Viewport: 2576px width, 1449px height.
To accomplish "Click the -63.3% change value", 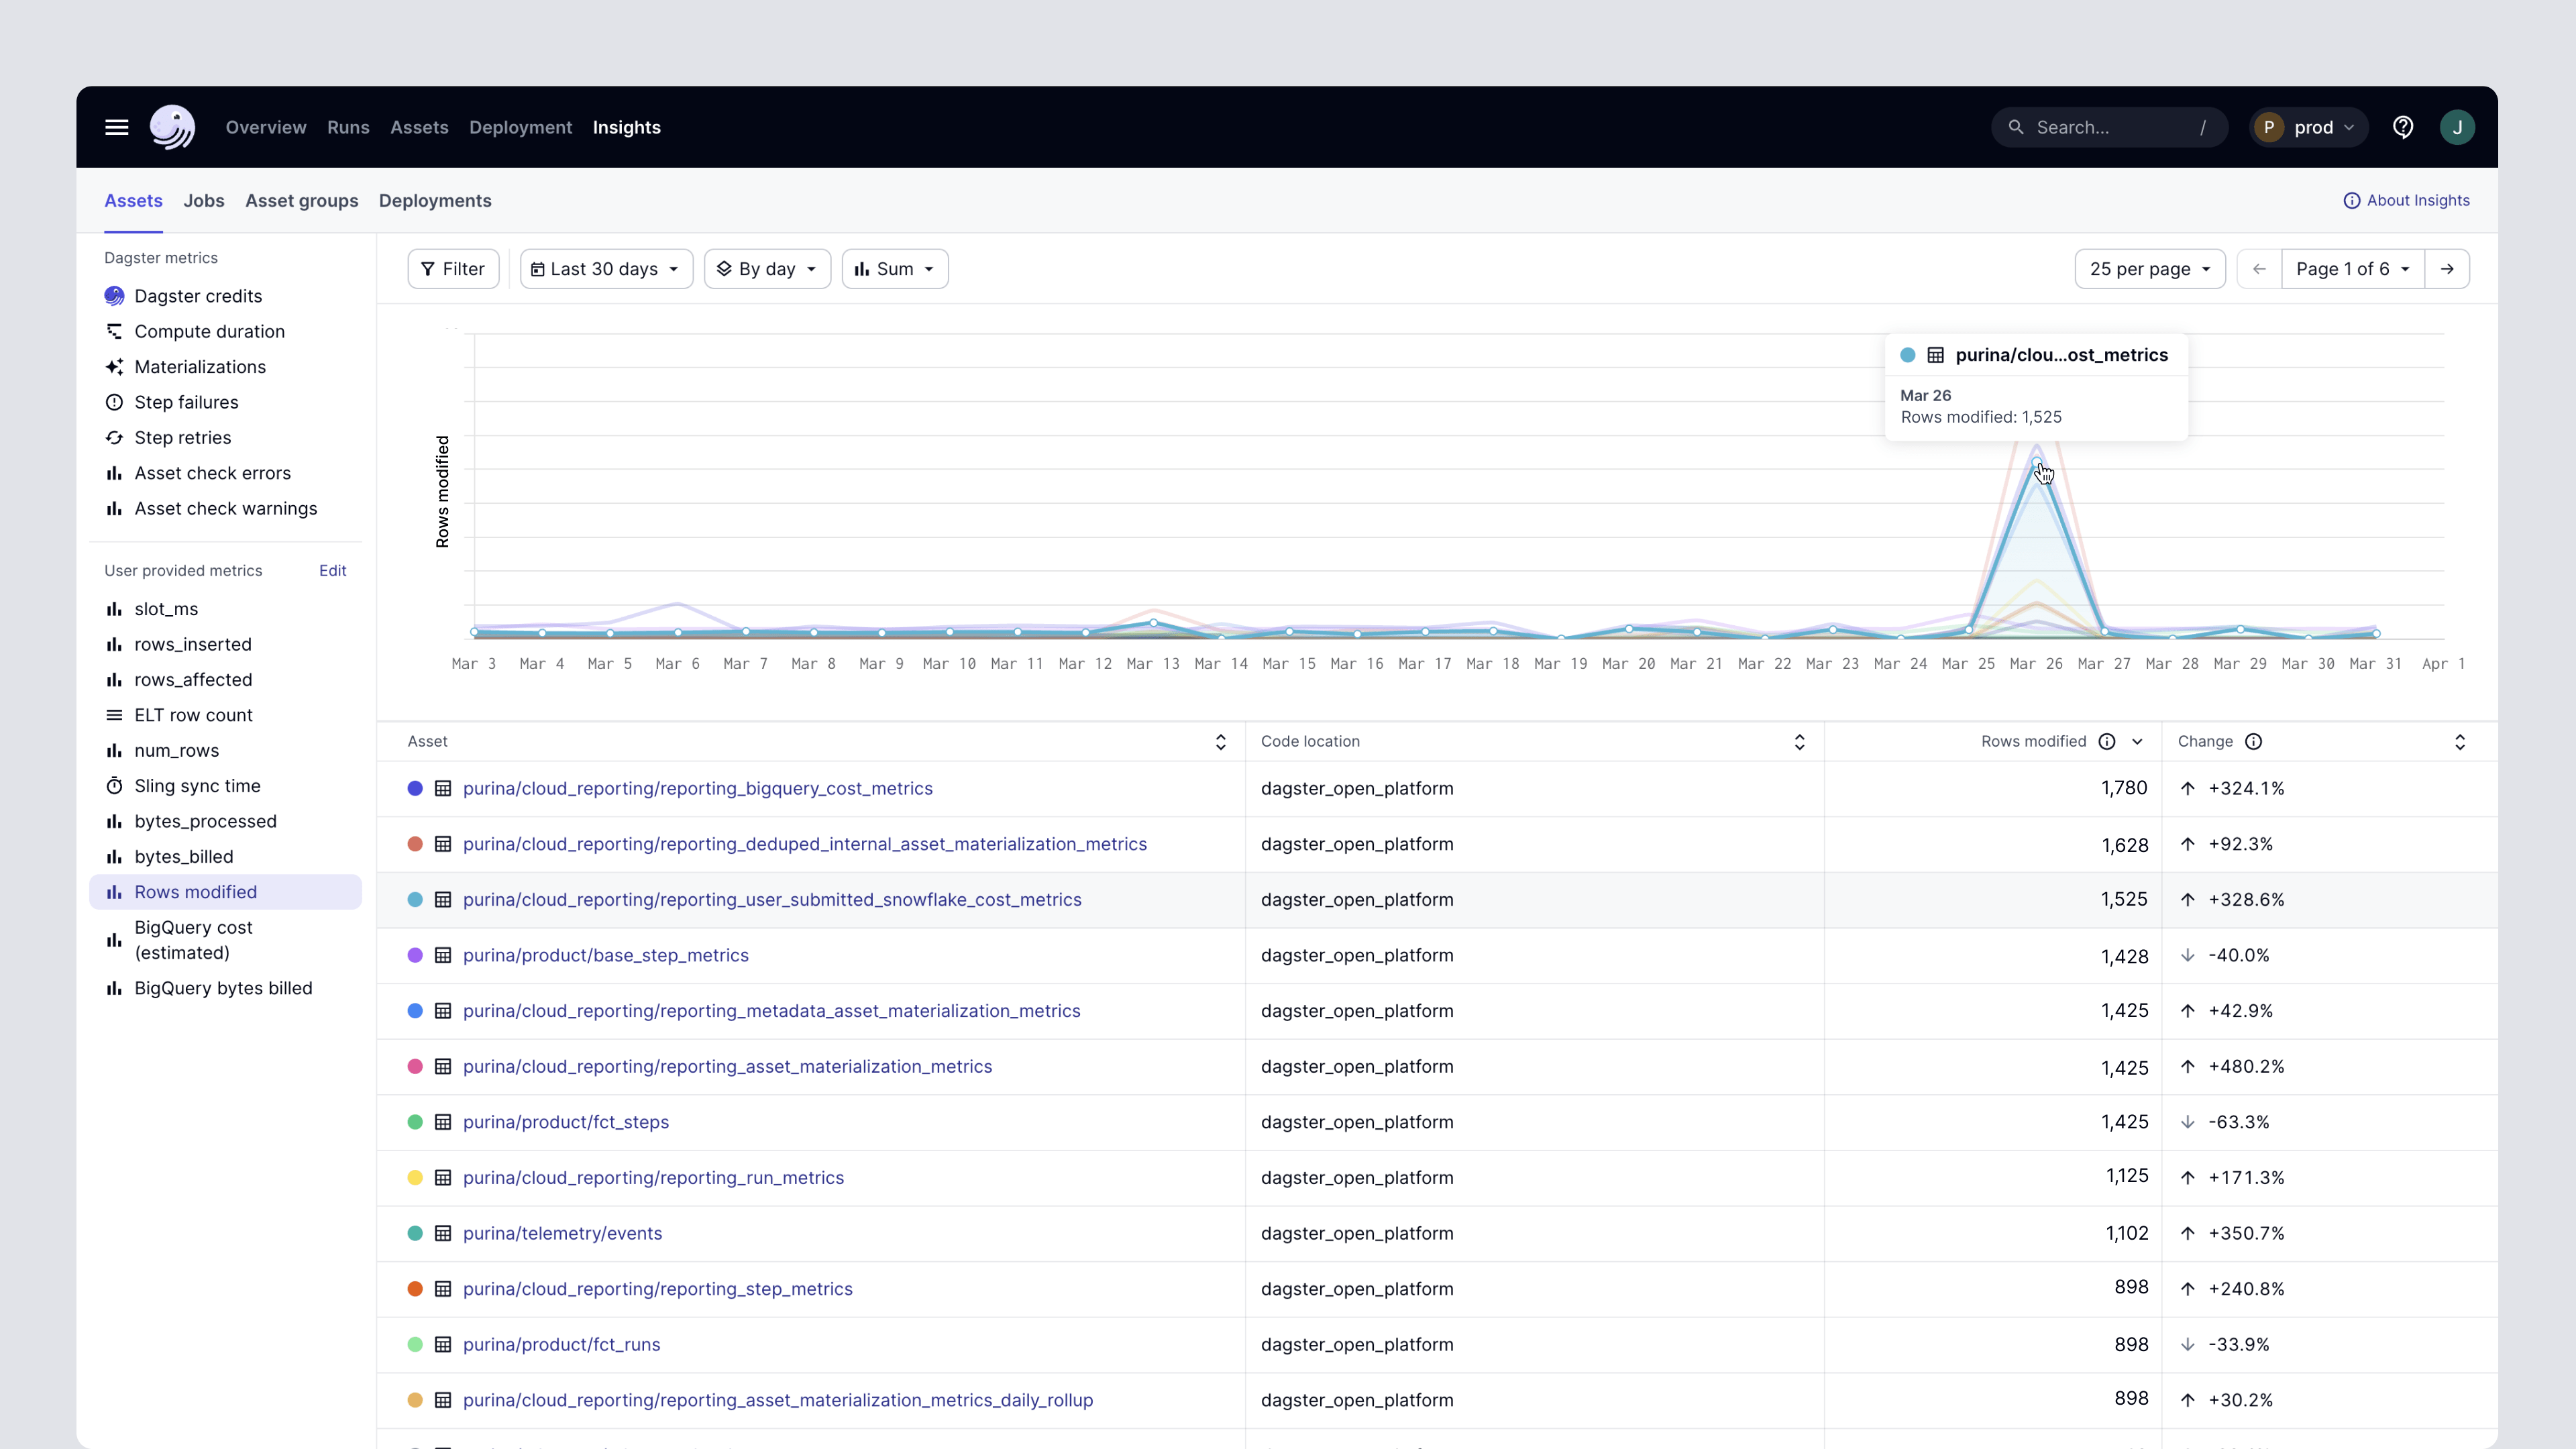I will click(x=2239, y=1122).
